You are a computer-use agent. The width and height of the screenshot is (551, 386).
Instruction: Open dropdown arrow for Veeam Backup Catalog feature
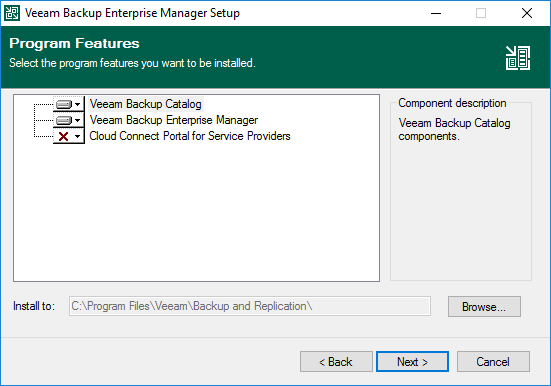78,104
